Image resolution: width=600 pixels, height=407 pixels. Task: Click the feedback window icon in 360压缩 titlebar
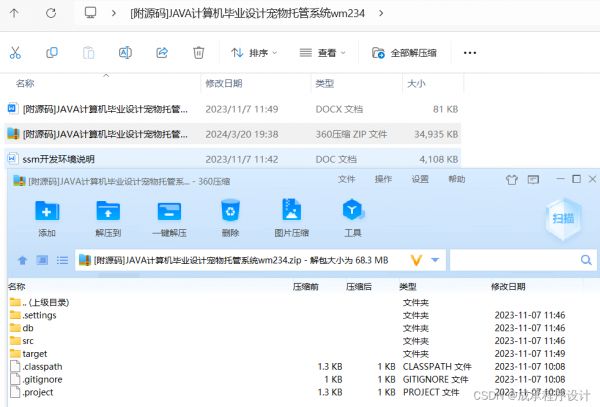[x=533, y=179]
